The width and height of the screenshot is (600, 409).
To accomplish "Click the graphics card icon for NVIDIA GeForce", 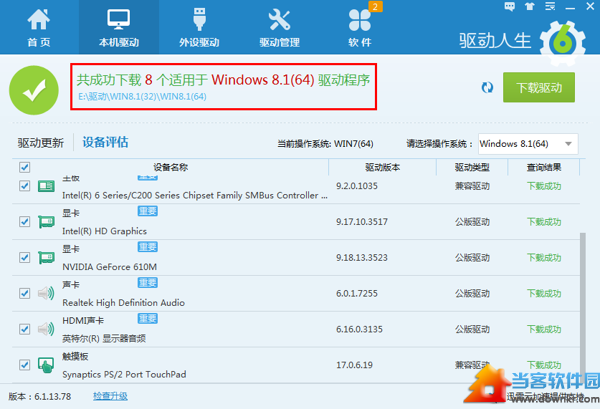I will click(46, 258).
